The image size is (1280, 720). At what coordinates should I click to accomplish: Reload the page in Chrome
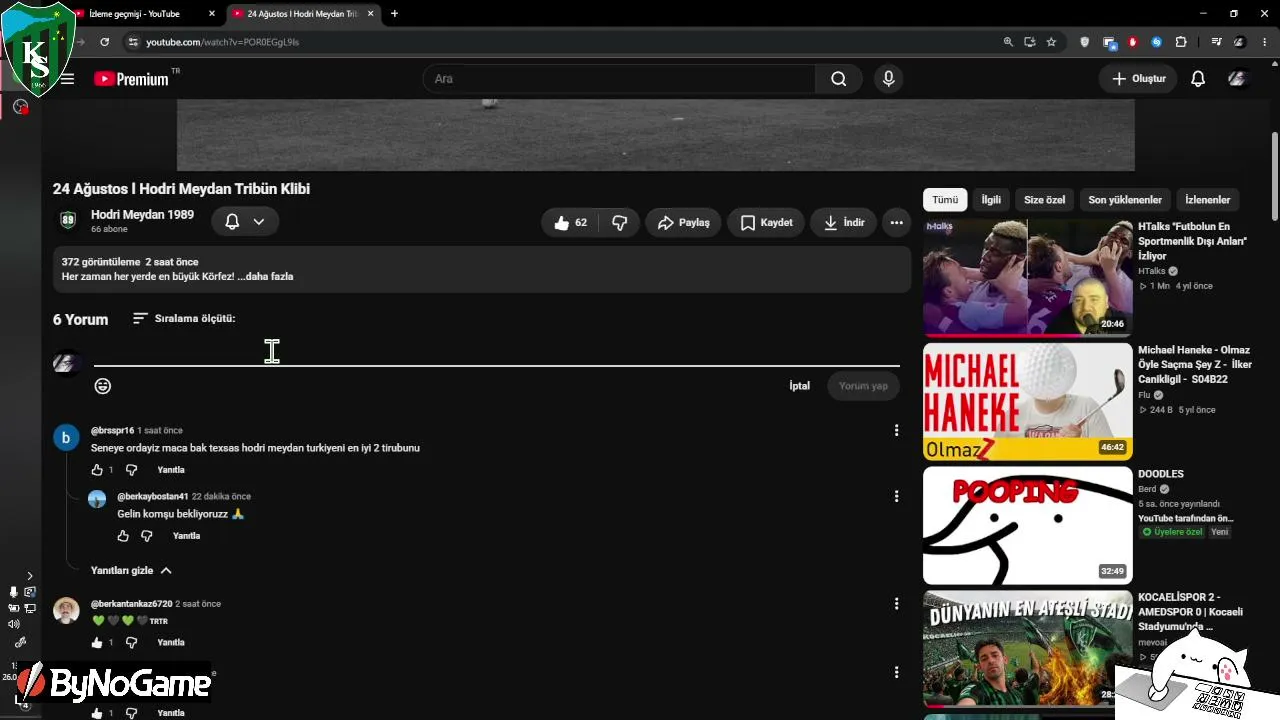pos(104,42)
